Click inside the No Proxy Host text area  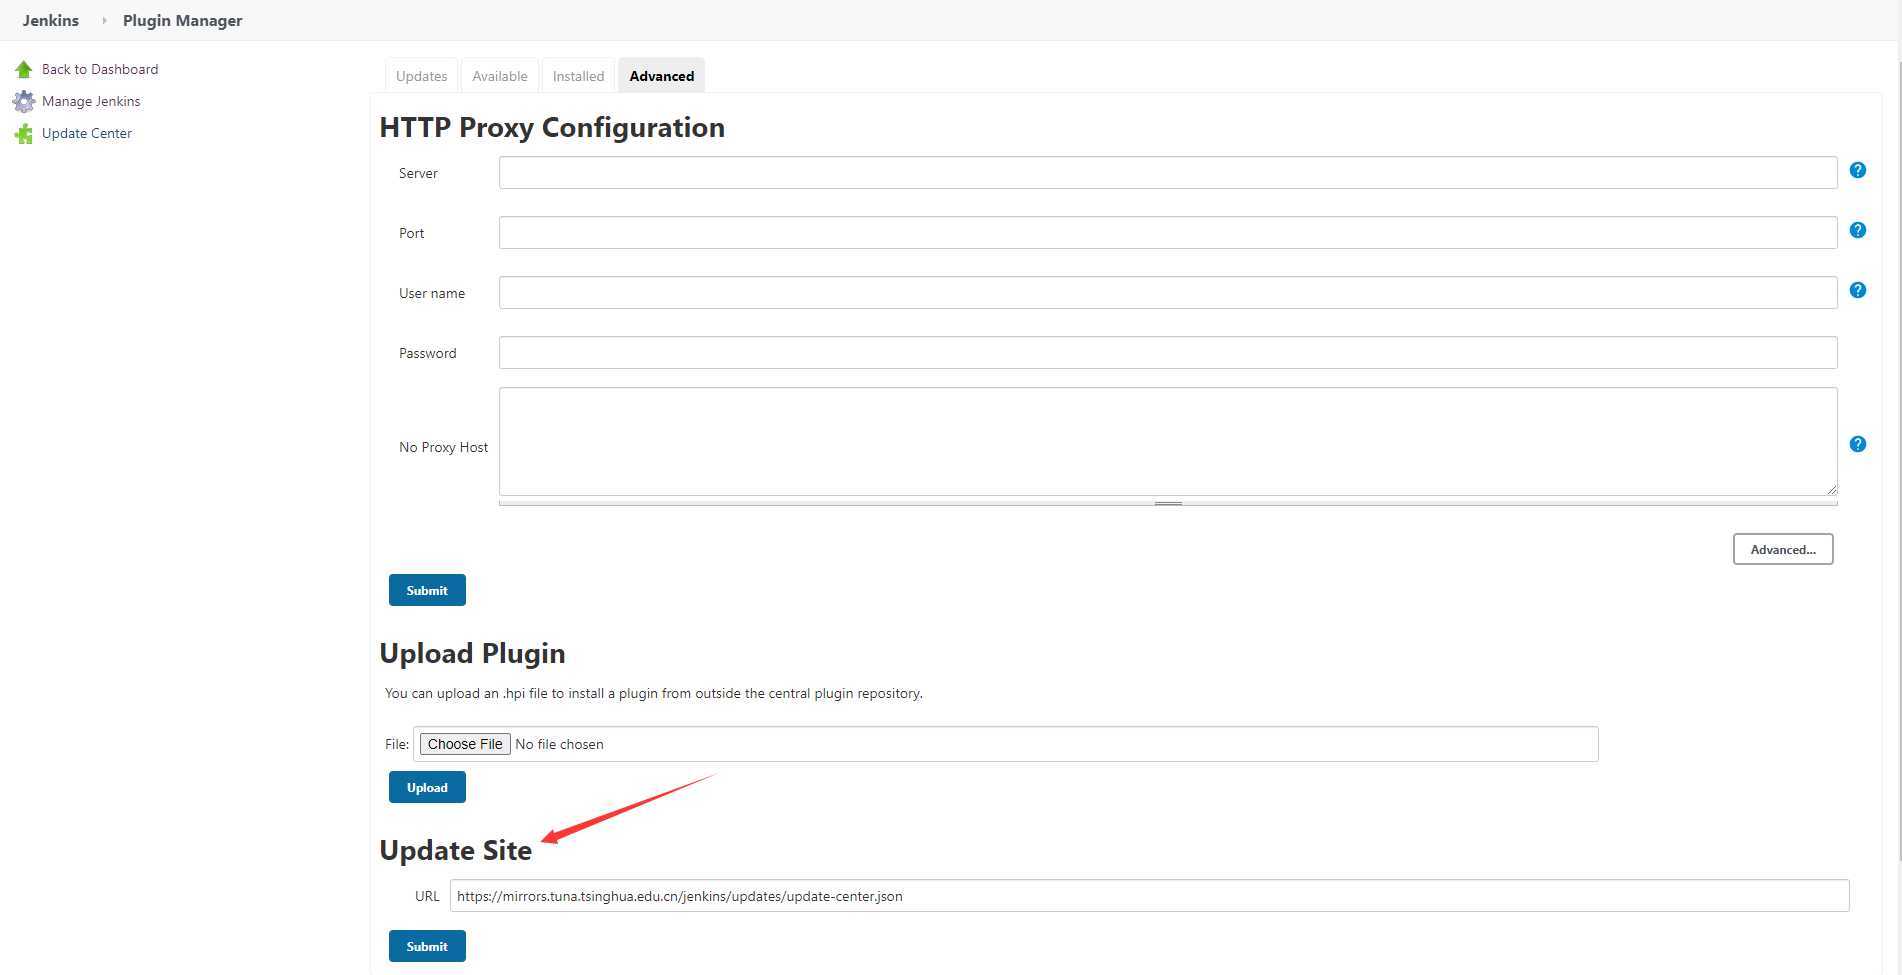(x=1168, y=441)
